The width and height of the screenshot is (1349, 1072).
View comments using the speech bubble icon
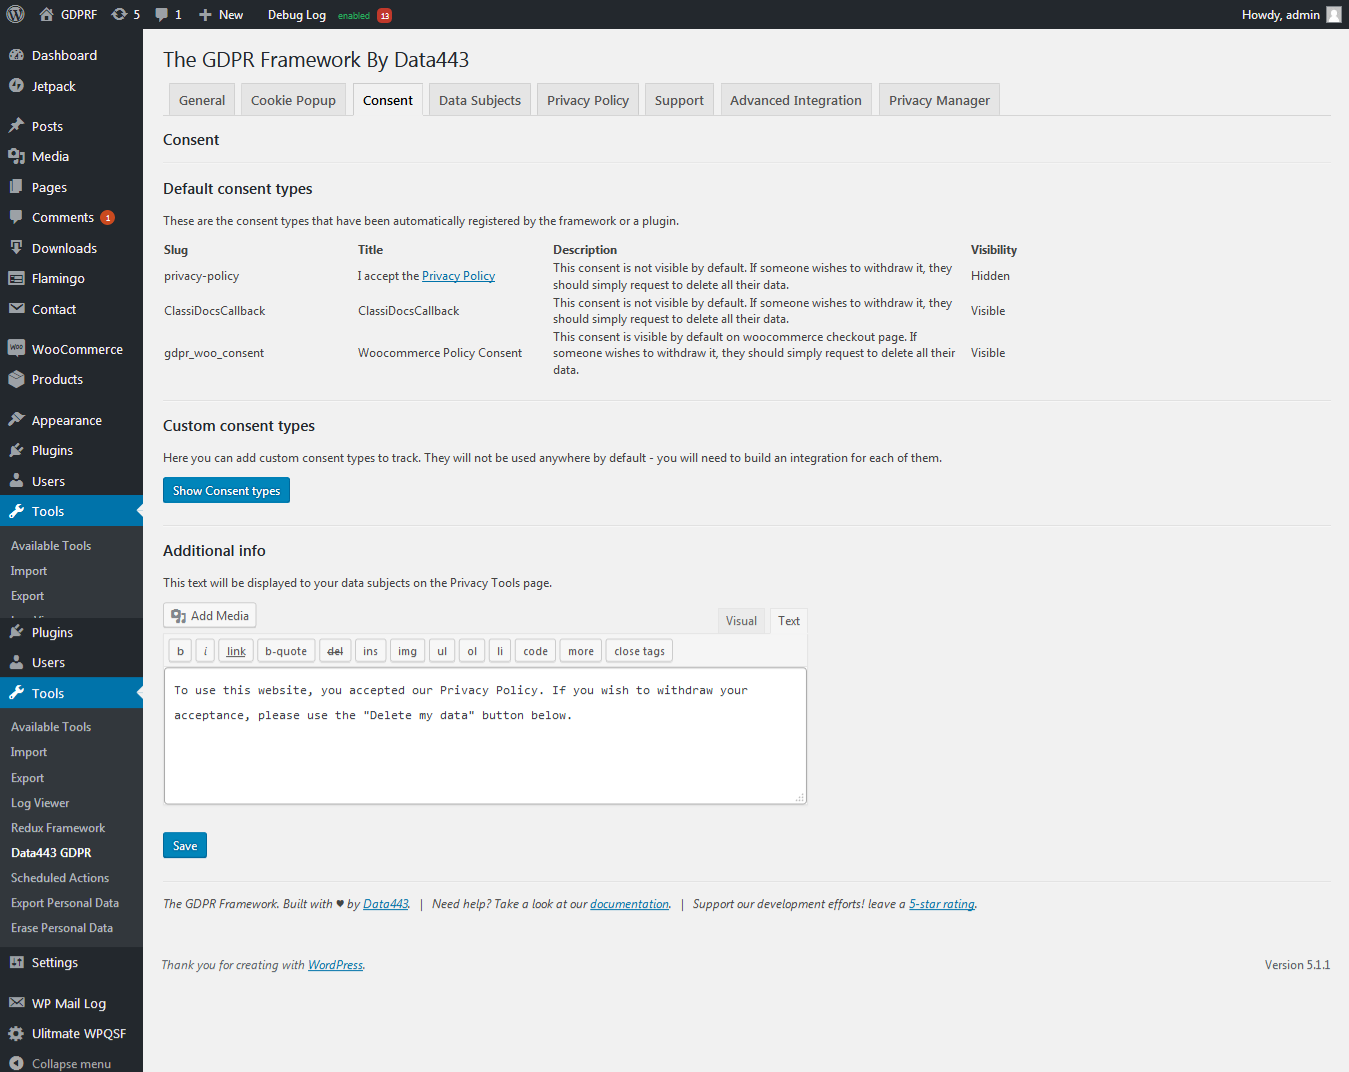point(163,14)
